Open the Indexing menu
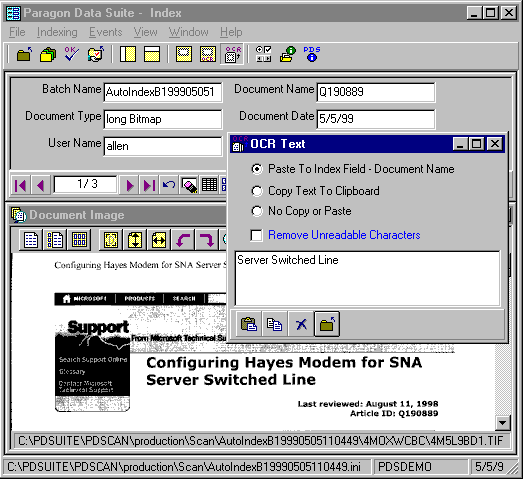523x479 pixels. tap(57, 32)
